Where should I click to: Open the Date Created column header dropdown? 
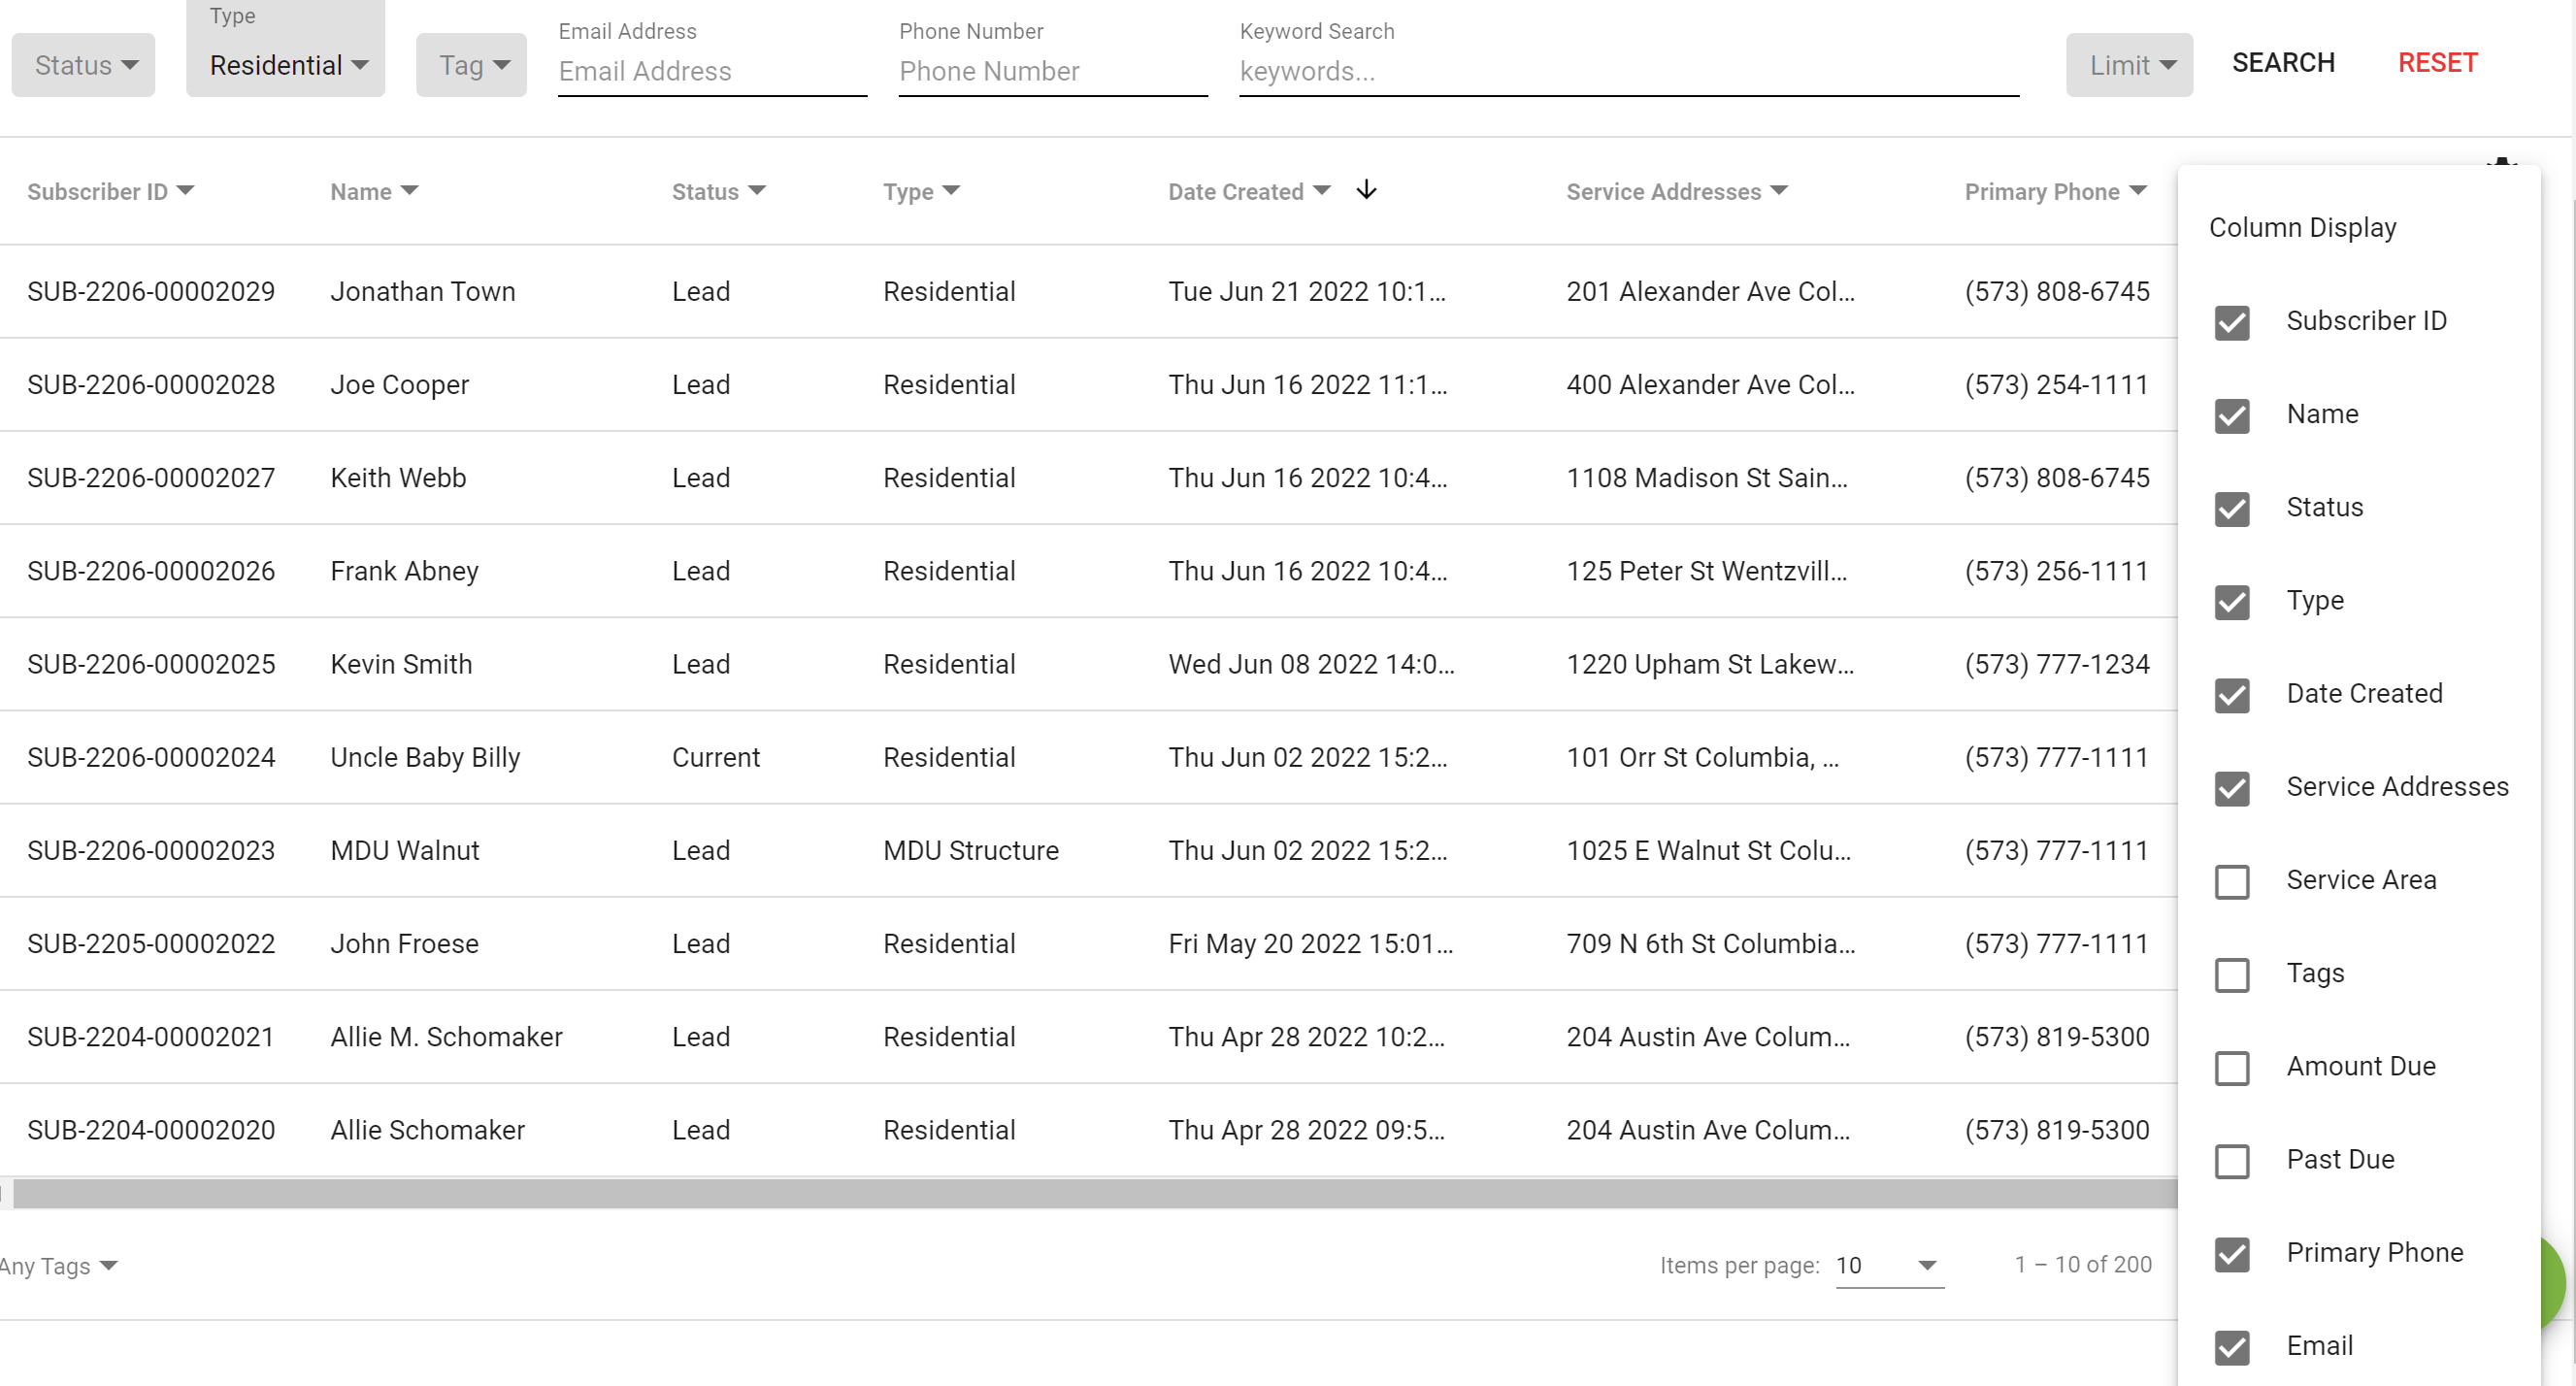[x=1321, y=190]
